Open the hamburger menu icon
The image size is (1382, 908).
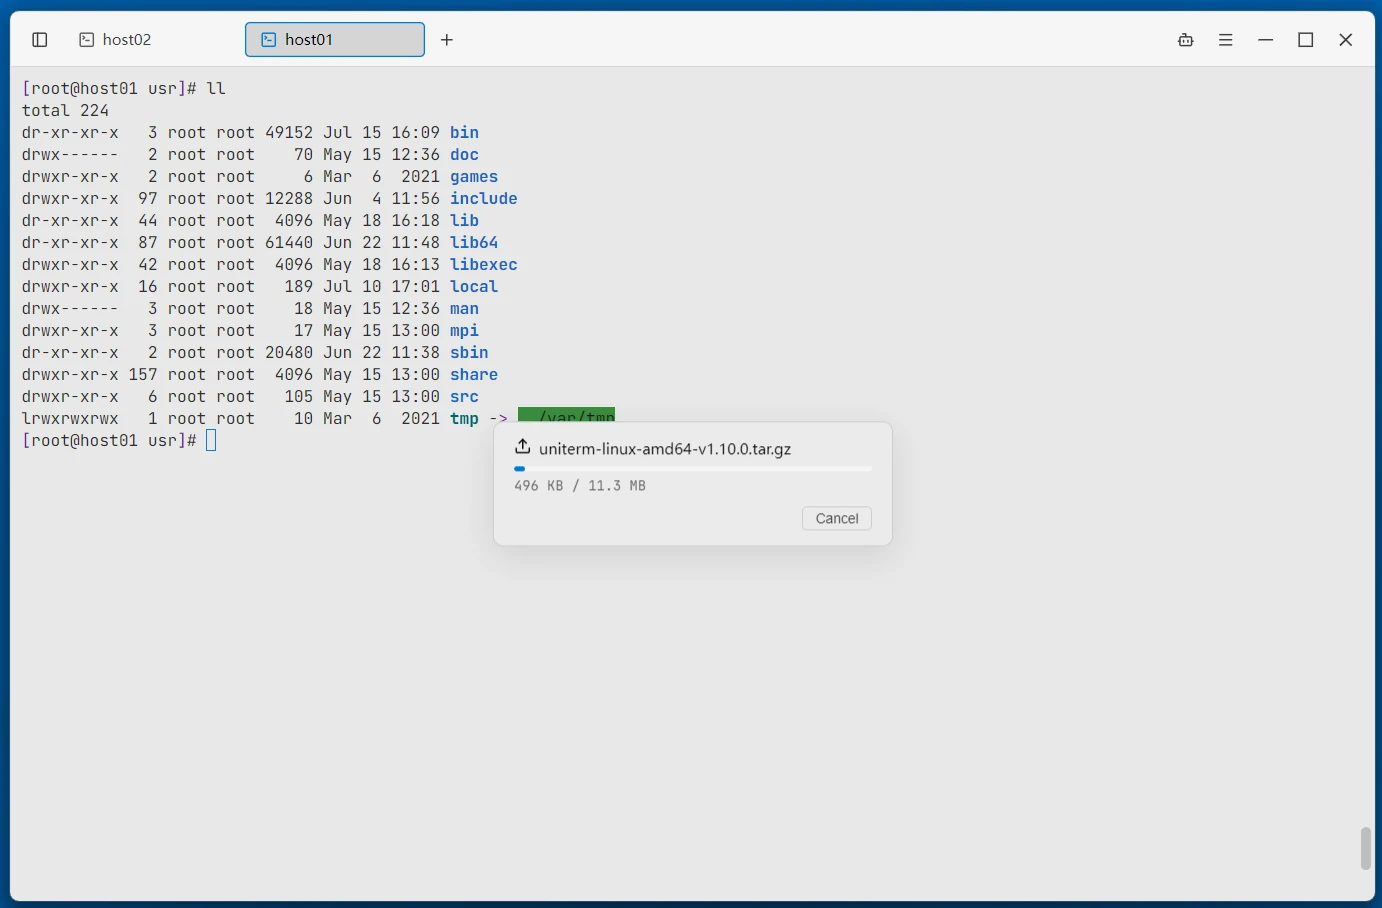pyautogui.click(x=1226, y=40)
